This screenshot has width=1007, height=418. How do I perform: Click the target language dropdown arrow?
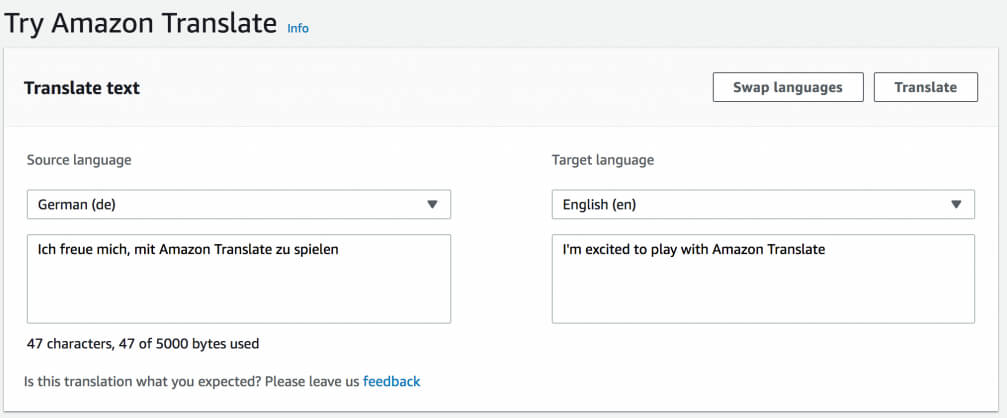pyautogui.click(x=956, y=204)
